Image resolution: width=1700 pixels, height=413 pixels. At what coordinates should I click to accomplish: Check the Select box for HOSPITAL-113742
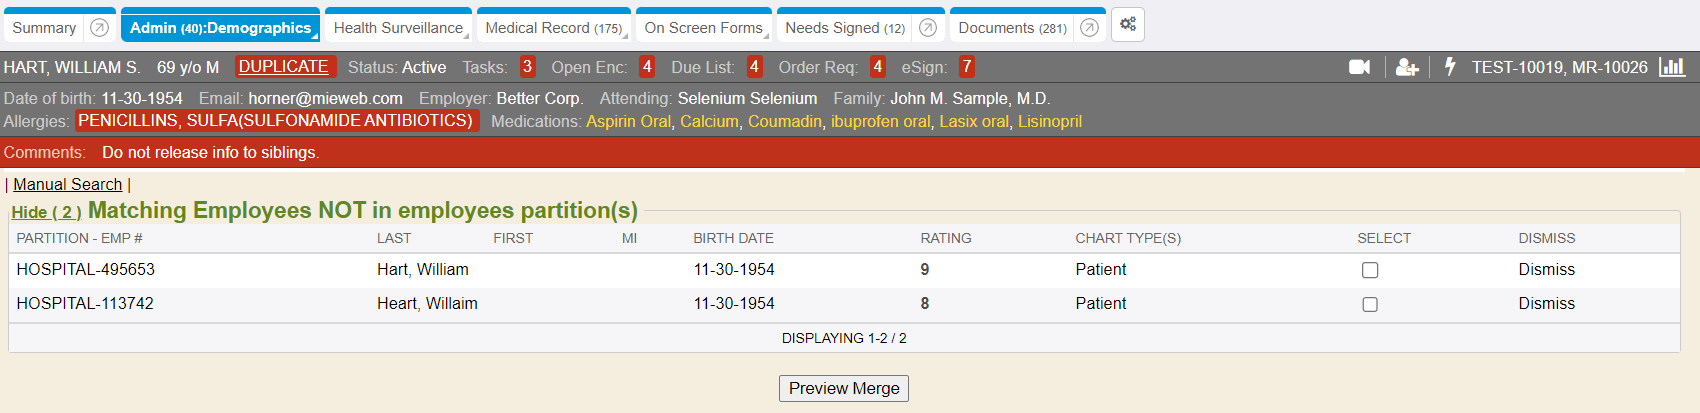point(1370,304)
